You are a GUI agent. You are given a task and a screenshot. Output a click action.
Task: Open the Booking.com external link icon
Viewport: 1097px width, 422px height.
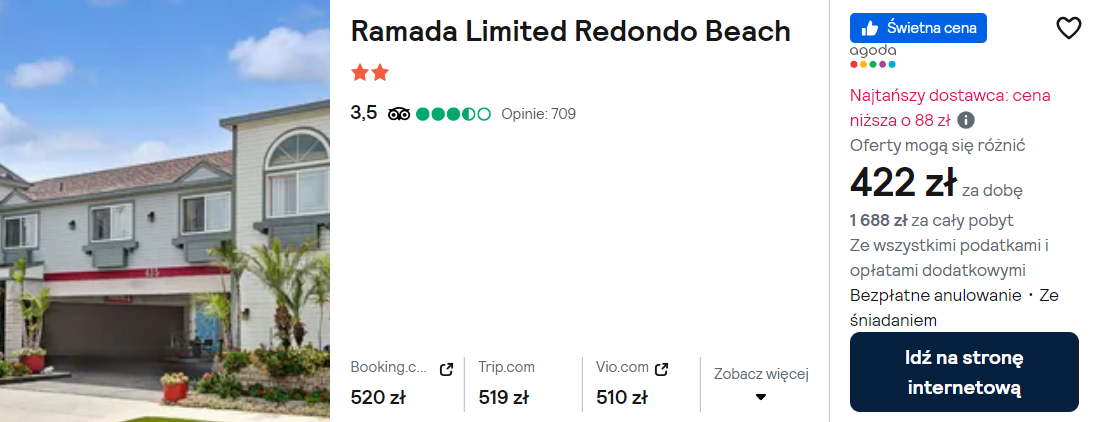(x=446, y=368)
